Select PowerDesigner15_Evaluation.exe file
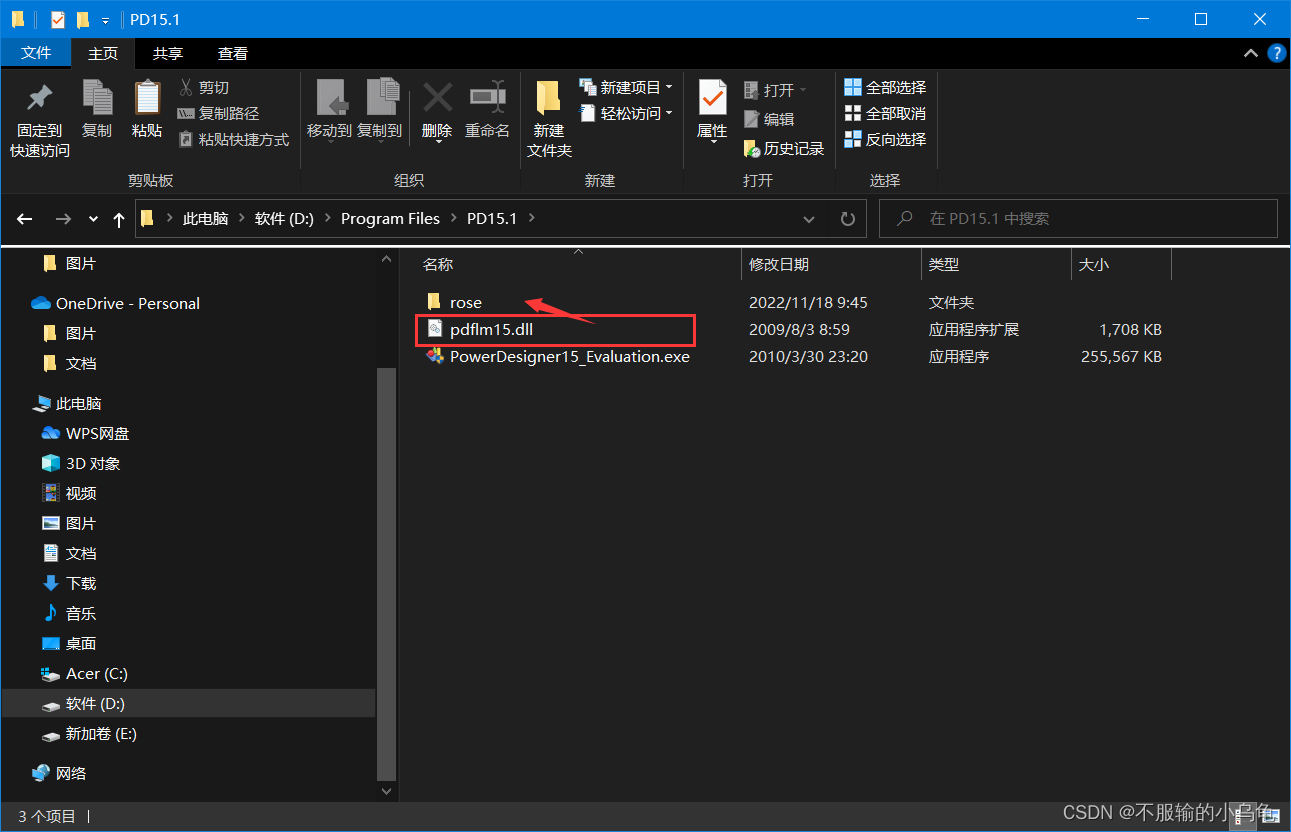Viewport: 1291px width, 832px height. click(558, 356)
